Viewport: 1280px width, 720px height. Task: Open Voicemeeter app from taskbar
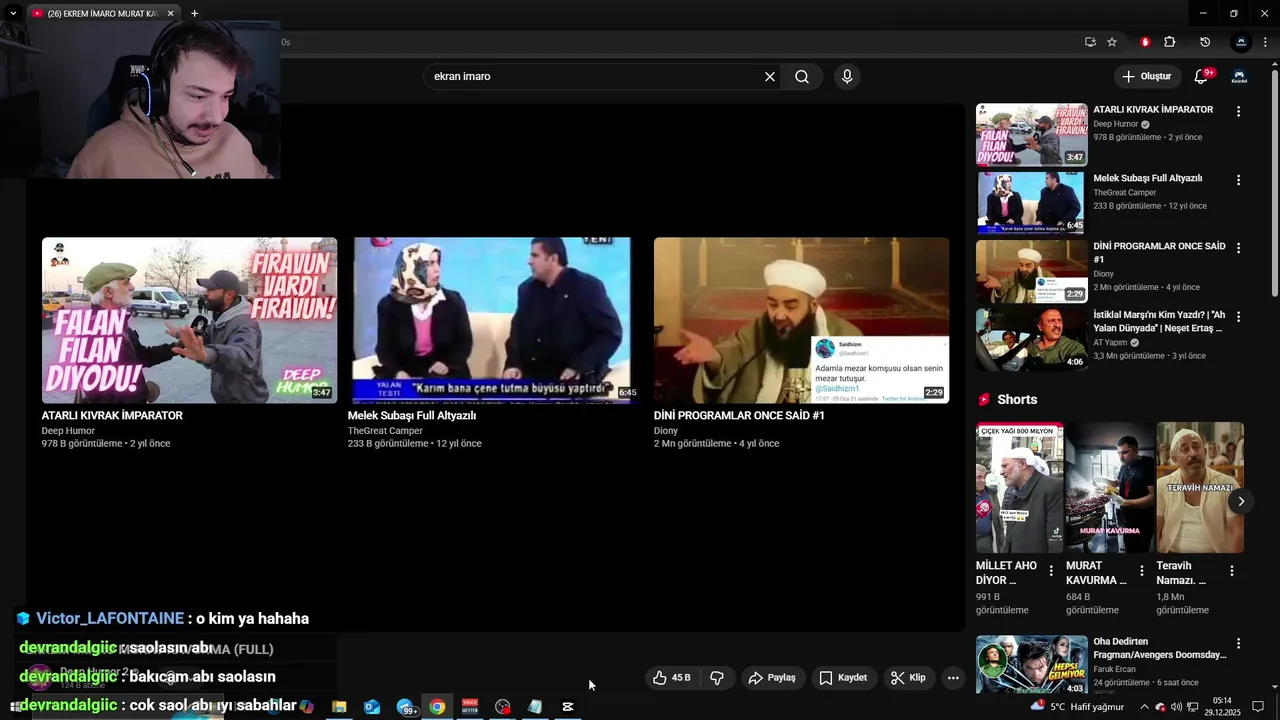(x=470, y=707)
